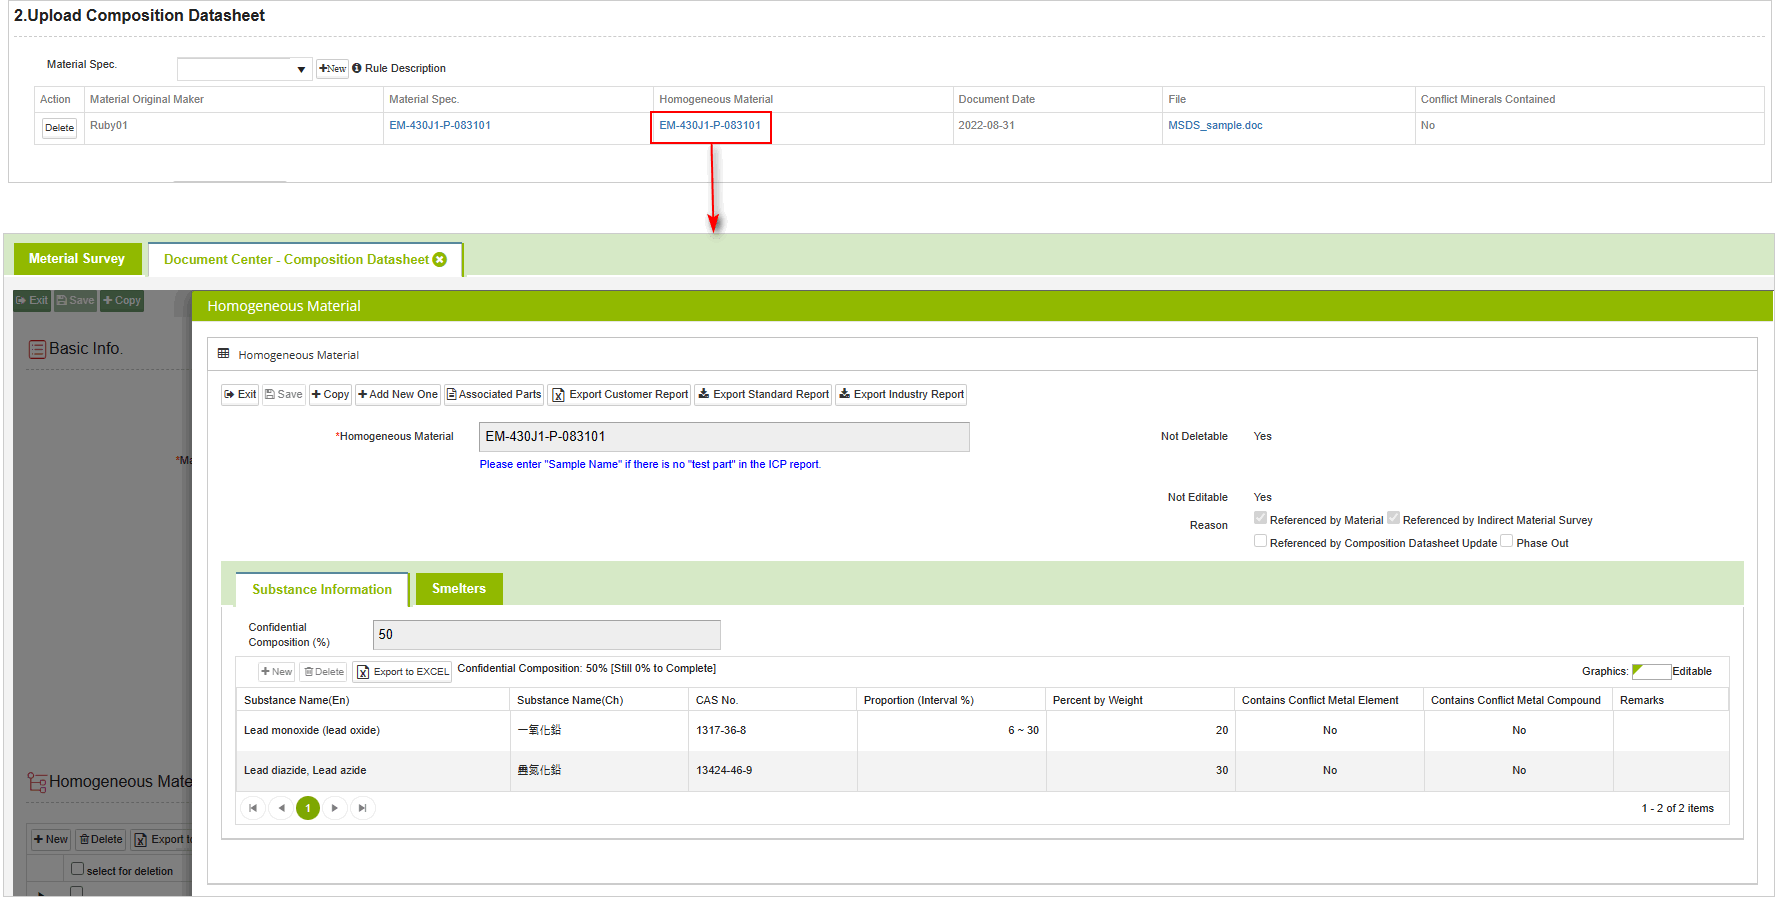Image resolution: width=1779 pixels, height=901 pixels.
Task: Click Export Standard Report download button
Action: point(763,395)
